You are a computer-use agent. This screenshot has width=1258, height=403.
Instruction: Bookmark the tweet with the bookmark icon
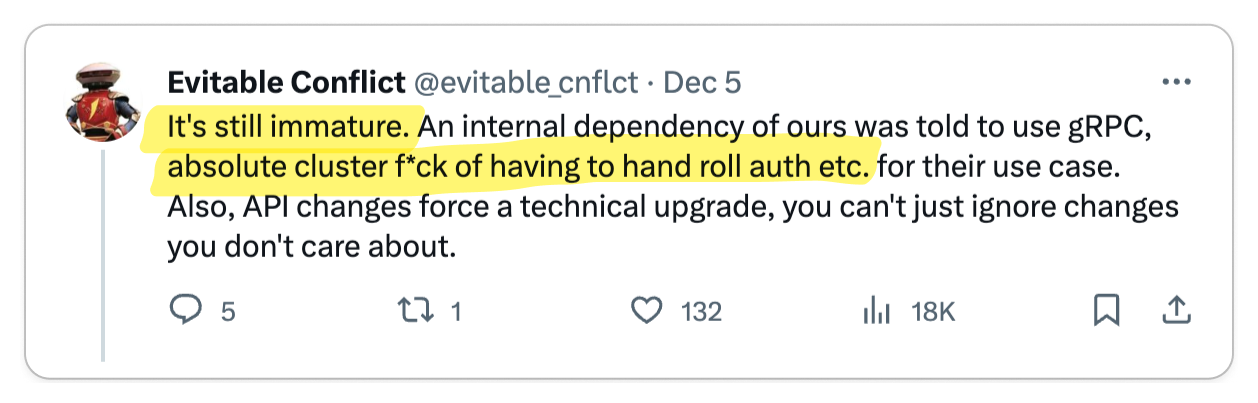tap(1106, 311)
